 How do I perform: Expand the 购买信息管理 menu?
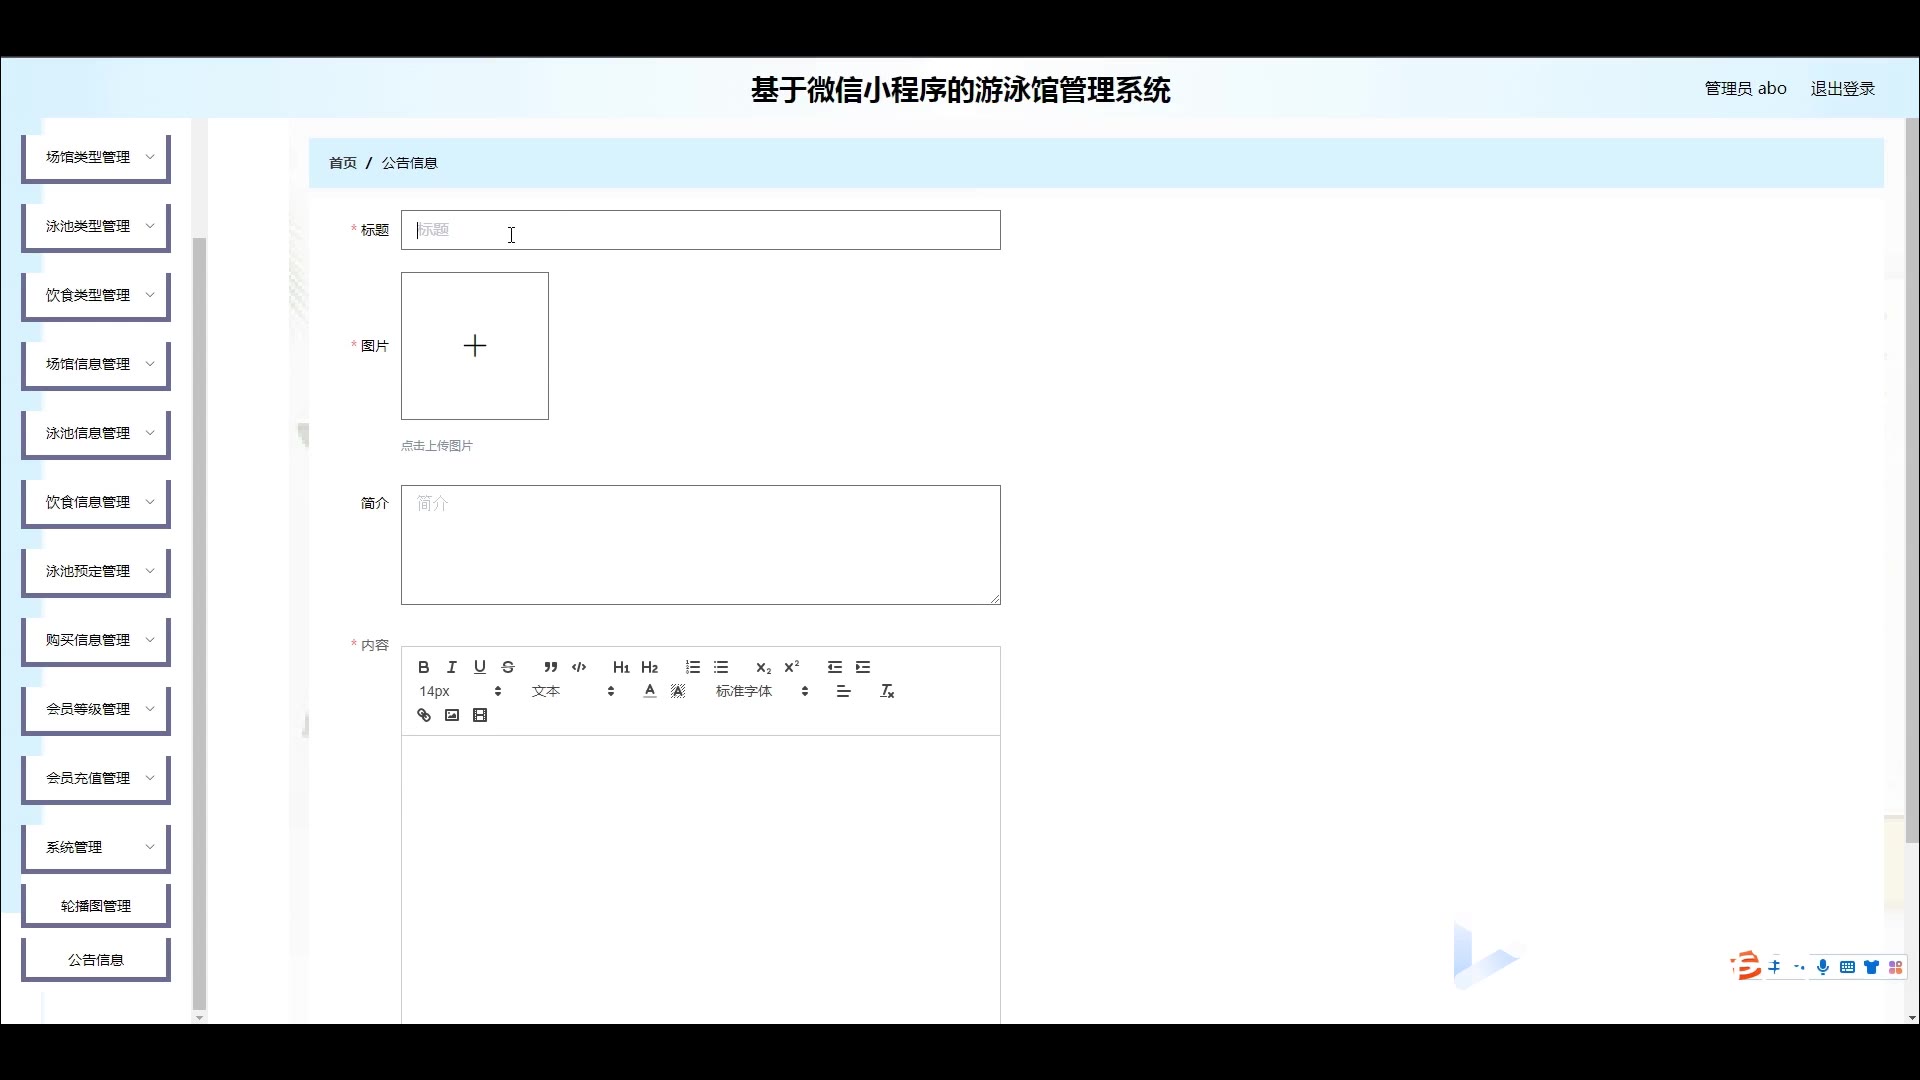tap(96, 641)
